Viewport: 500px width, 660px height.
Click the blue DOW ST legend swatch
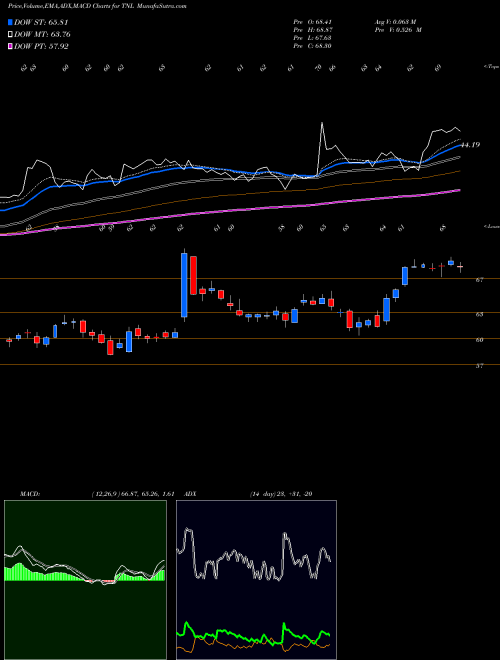point(11,22)
